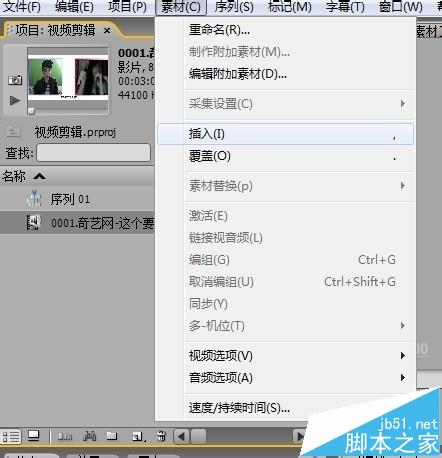Choose 插入(I) menu item
Viewport: 442px width, 458px height.
coord(285,134)
